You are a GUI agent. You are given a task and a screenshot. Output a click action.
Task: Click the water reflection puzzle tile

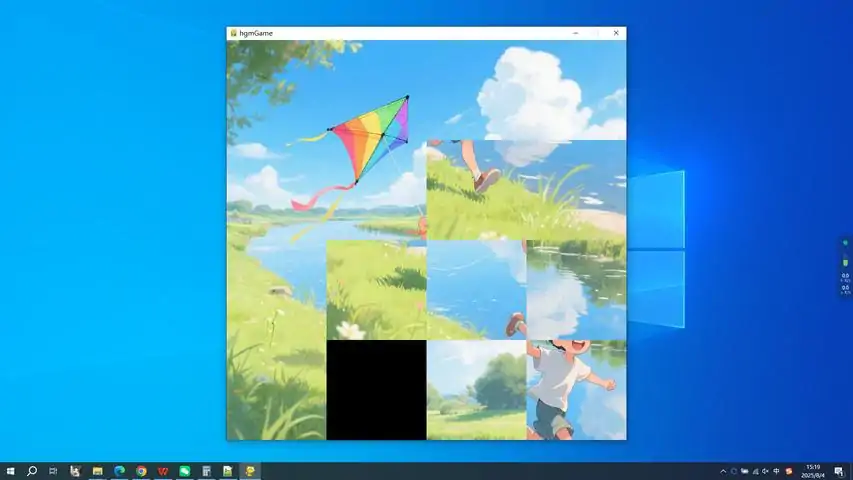pos(576,290)
